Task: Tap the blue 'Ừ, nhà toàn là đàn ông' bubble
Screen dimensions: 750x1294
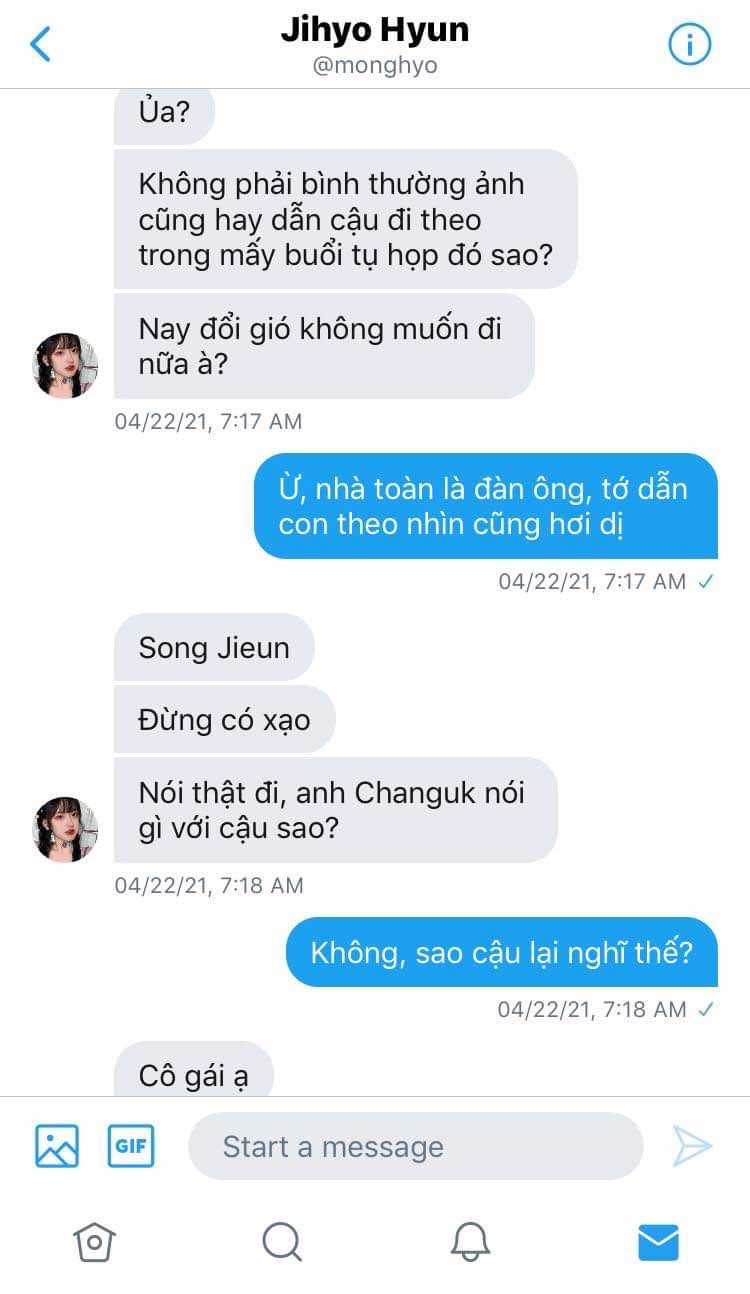Action: click(486, 506)
